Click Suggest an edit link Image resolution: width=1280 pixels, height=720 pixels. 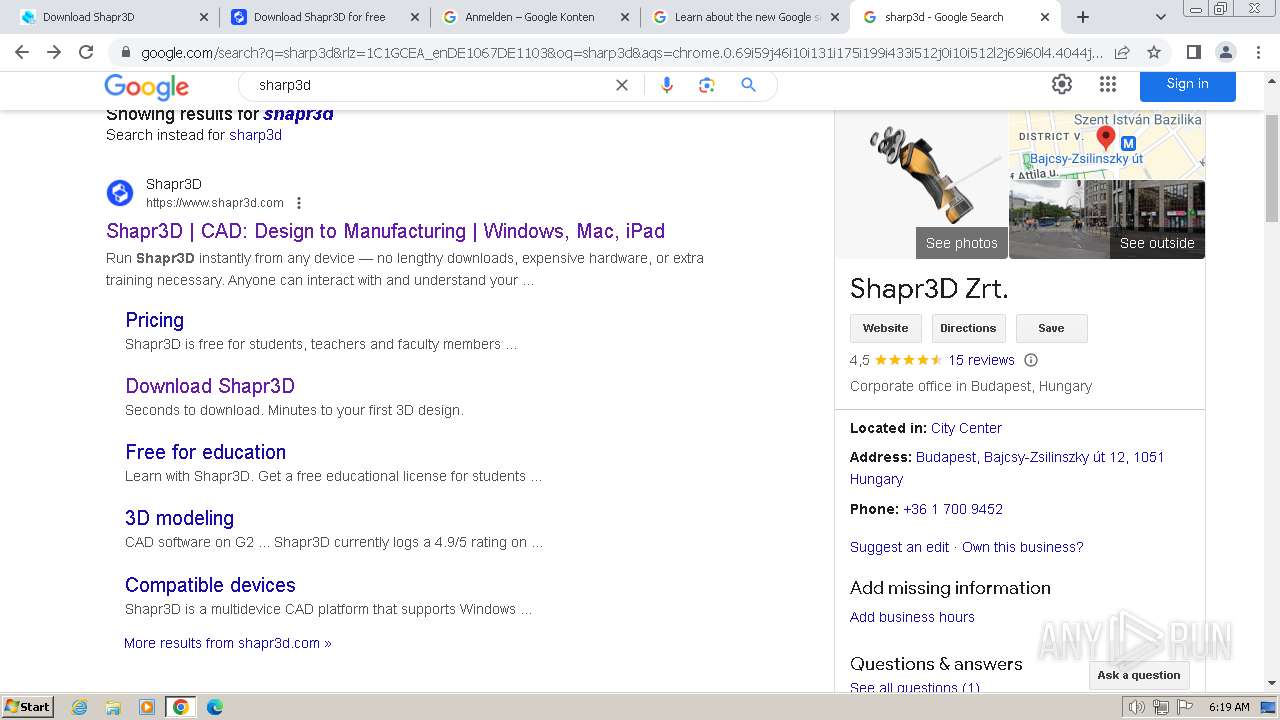[899, 547]
